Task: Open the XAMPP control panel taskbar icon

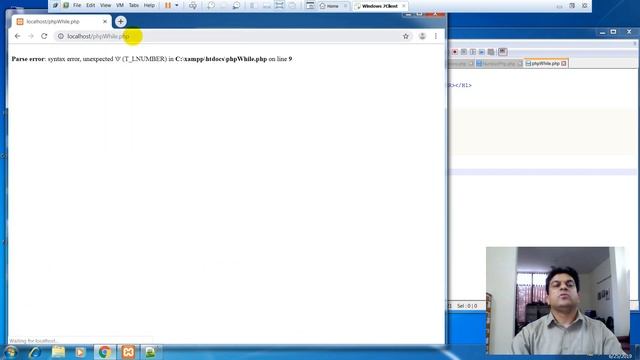Action: [128, 352]
